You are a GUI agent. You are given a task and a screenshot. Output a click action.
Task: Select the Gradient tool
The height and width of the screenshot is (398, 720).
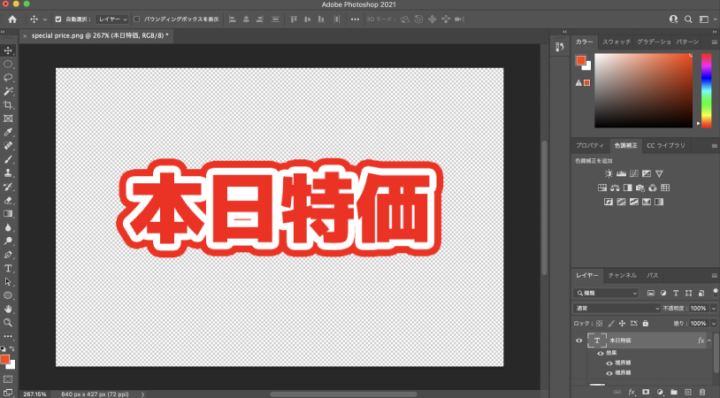(x=8, y=214)
